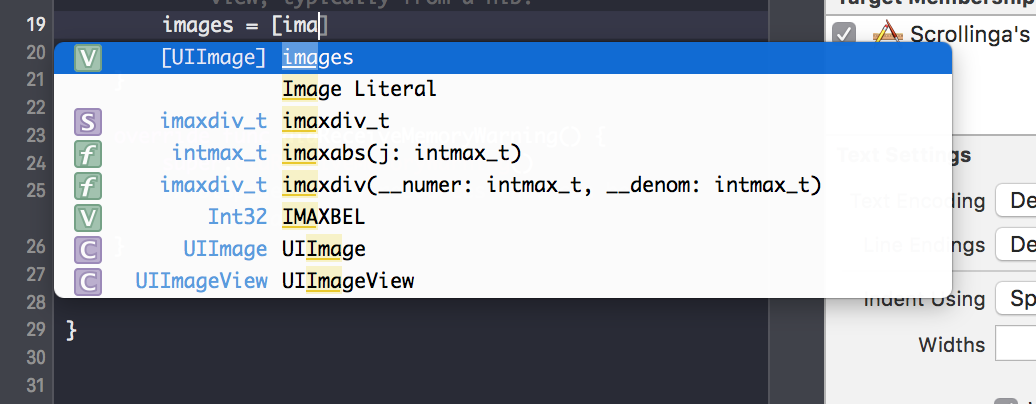The image size is (1036, 404).
Task: Click the C class icon for UIImageView
Action: 88,282
